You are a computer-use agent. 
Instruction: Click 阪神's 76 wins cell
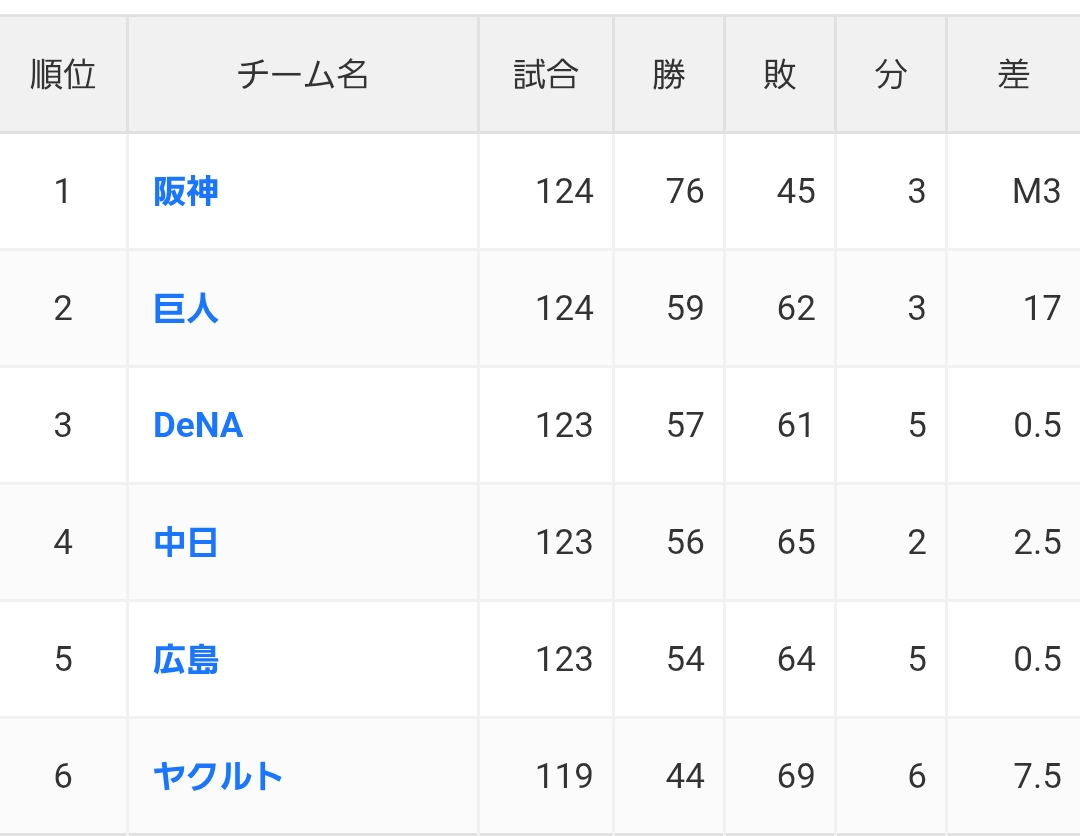click(685, 191)
